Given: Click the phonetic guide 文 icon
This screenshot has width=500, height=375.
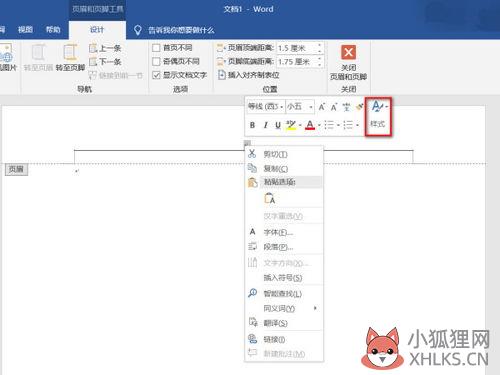Looking at the screenshot, I should pyautogui.click(x=346, y=107).
